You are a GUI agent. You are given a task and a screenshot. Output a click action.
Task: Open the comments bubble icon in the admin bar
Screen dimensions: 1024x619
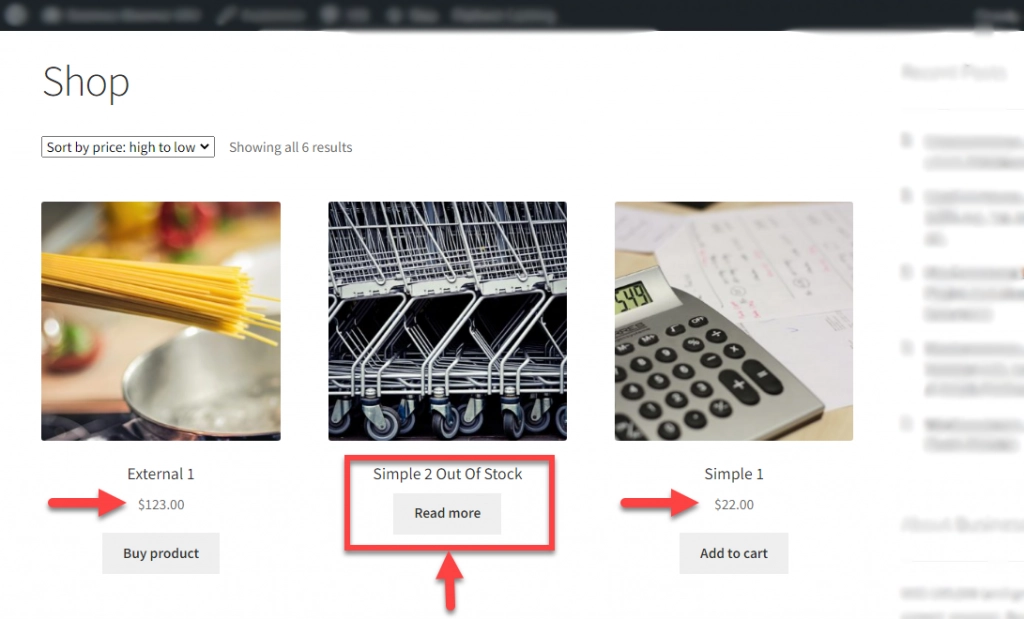330,15
